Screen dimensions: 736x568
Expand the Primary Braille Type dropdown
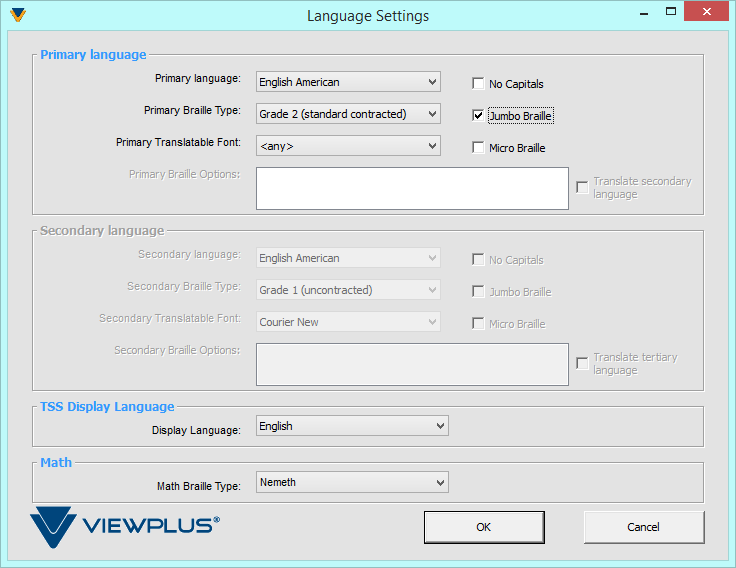coord(348,114)
